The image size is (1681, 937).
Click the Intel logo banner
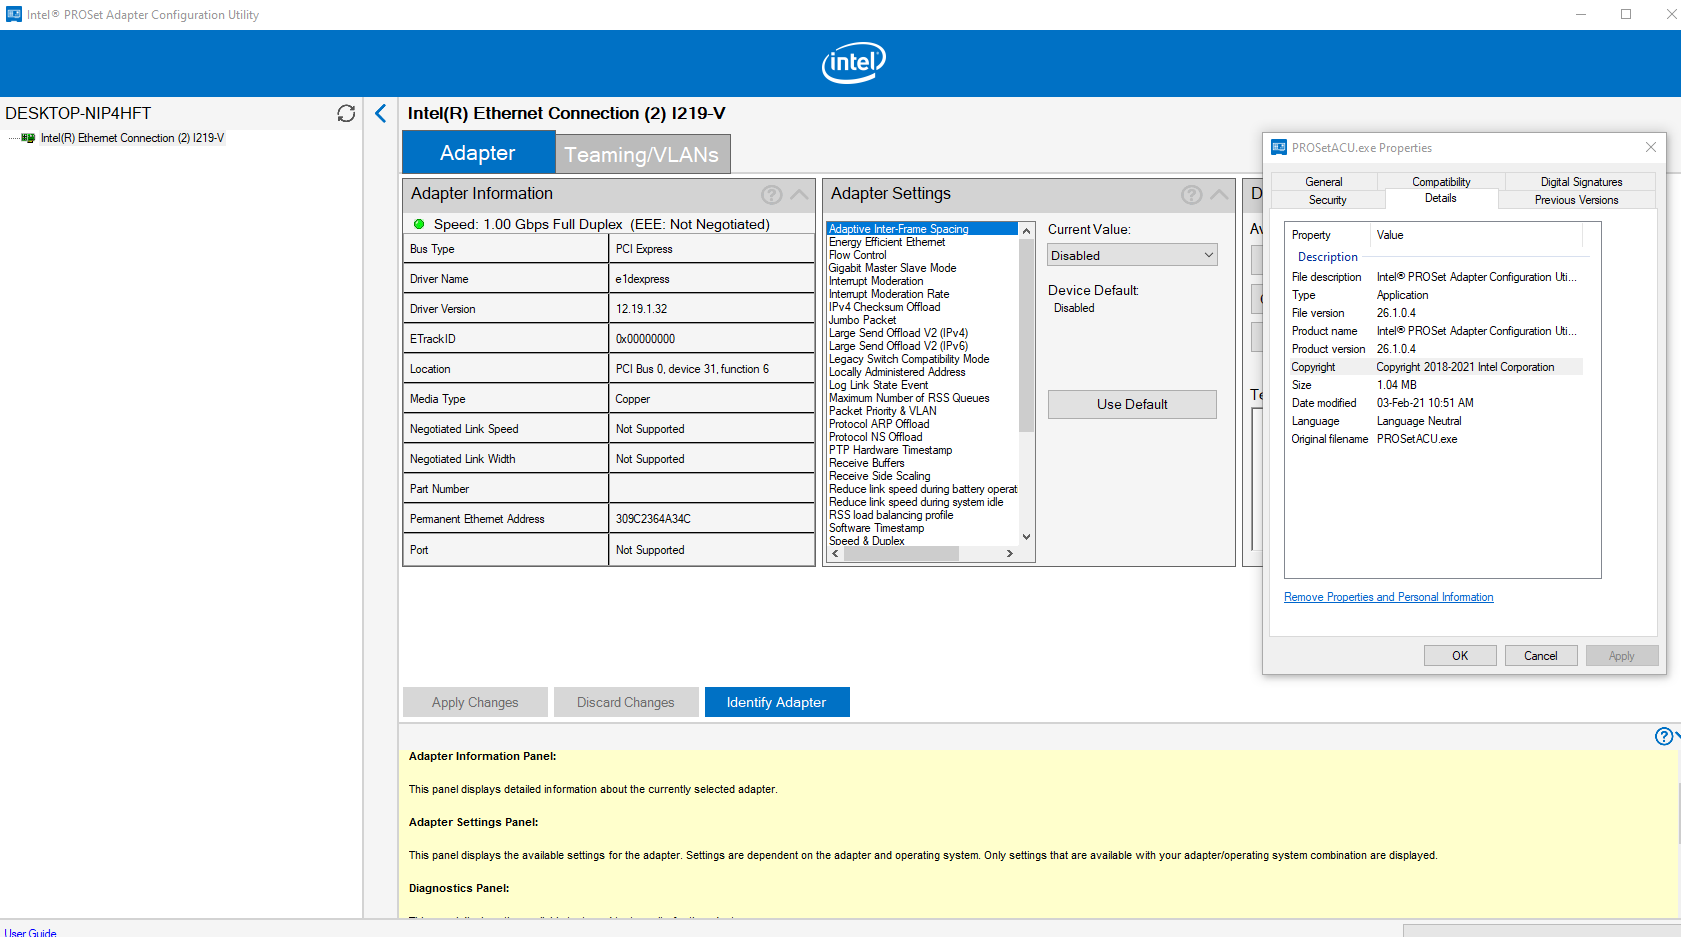pyautogui.click(x=854, y=62)
